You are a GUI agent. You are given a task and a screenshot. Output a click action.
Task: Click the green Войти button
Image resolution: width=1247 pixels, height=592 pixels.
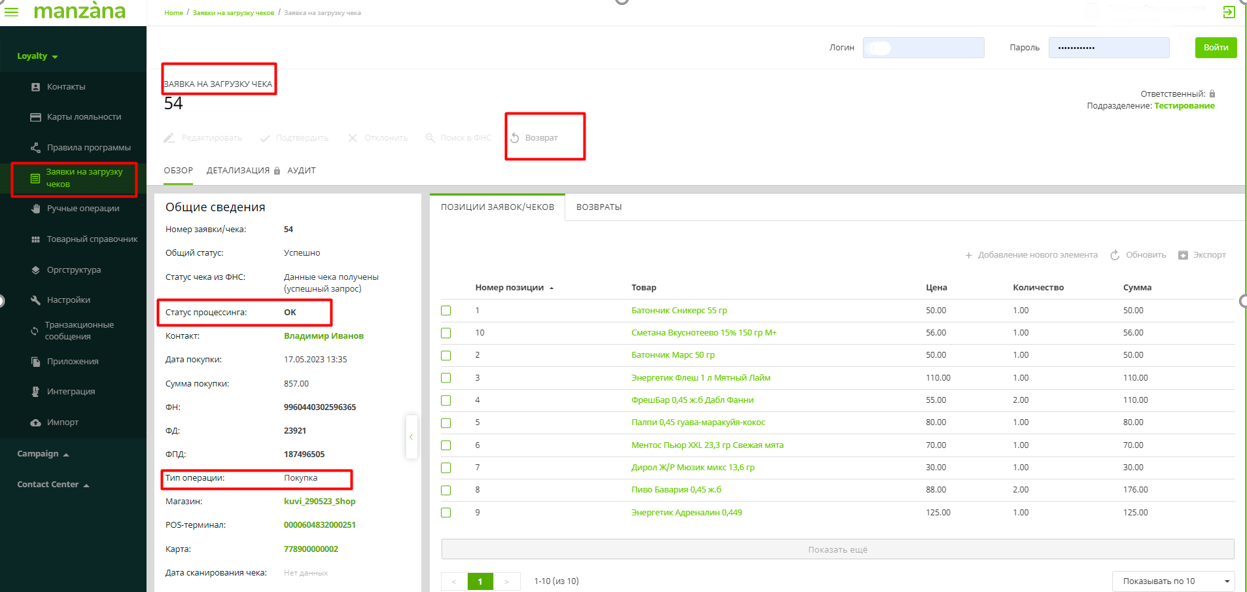point(1215,47)
